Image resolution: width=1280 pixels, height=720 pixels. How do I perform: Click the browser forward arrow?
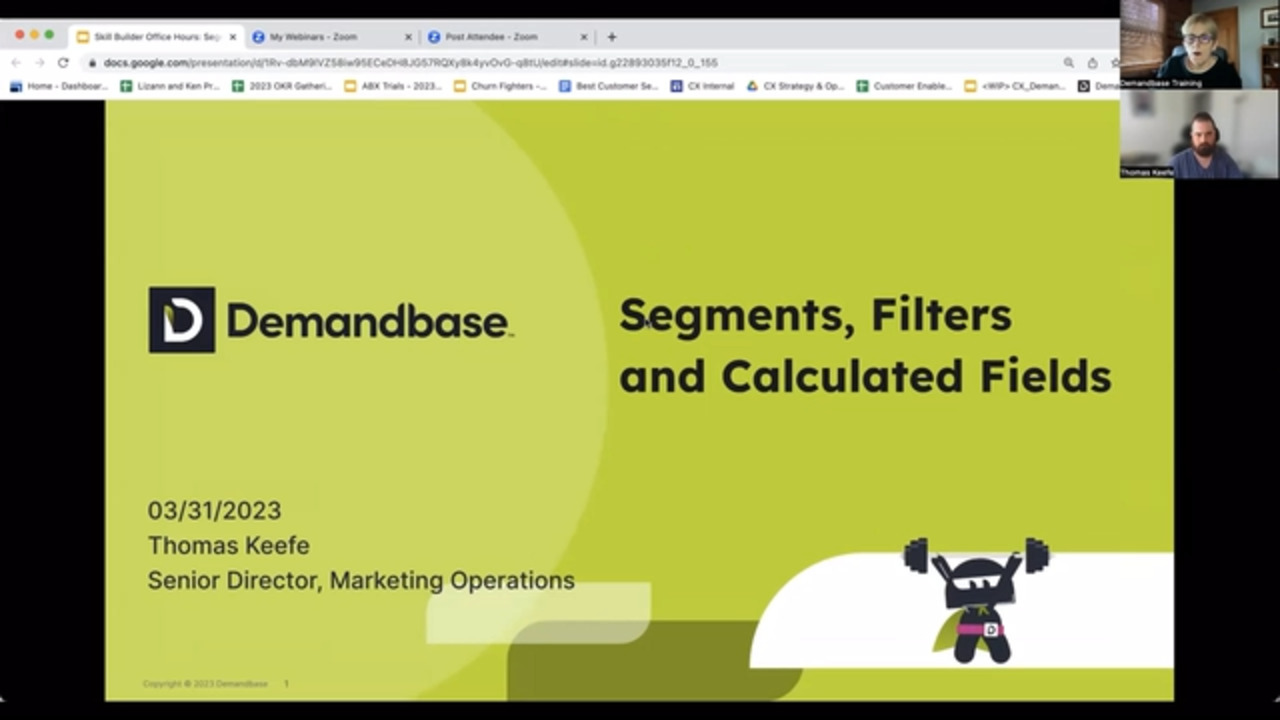39,62
